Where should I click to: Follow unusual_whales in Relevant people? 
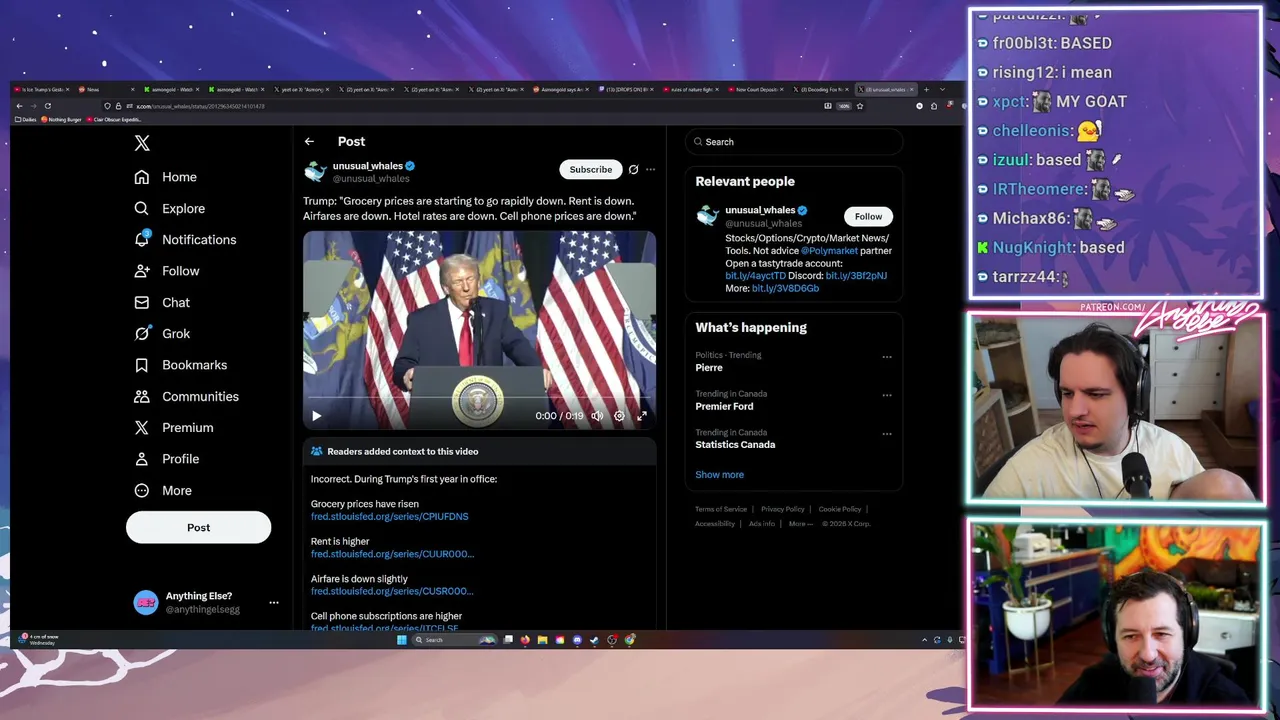pos(868,216)
